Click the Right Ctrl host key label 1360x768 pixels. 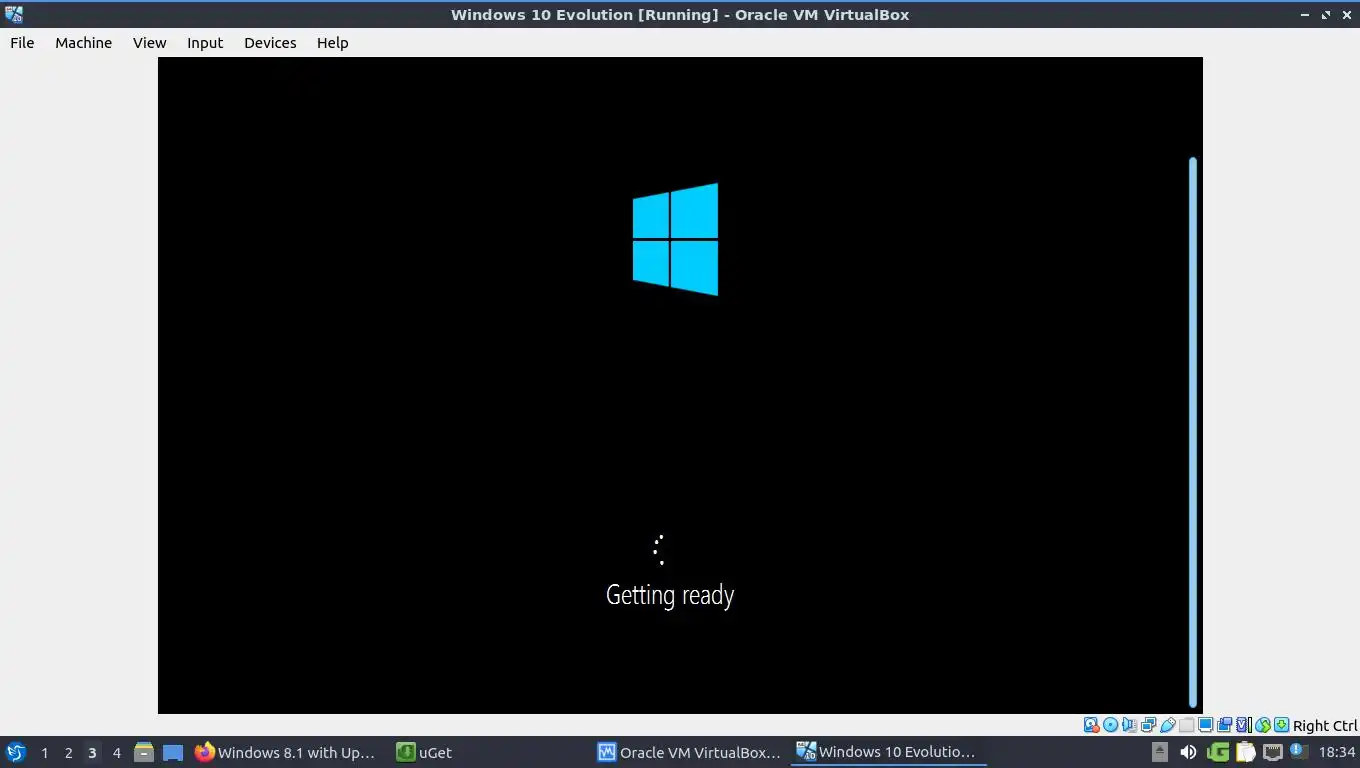coord(1325,726)
